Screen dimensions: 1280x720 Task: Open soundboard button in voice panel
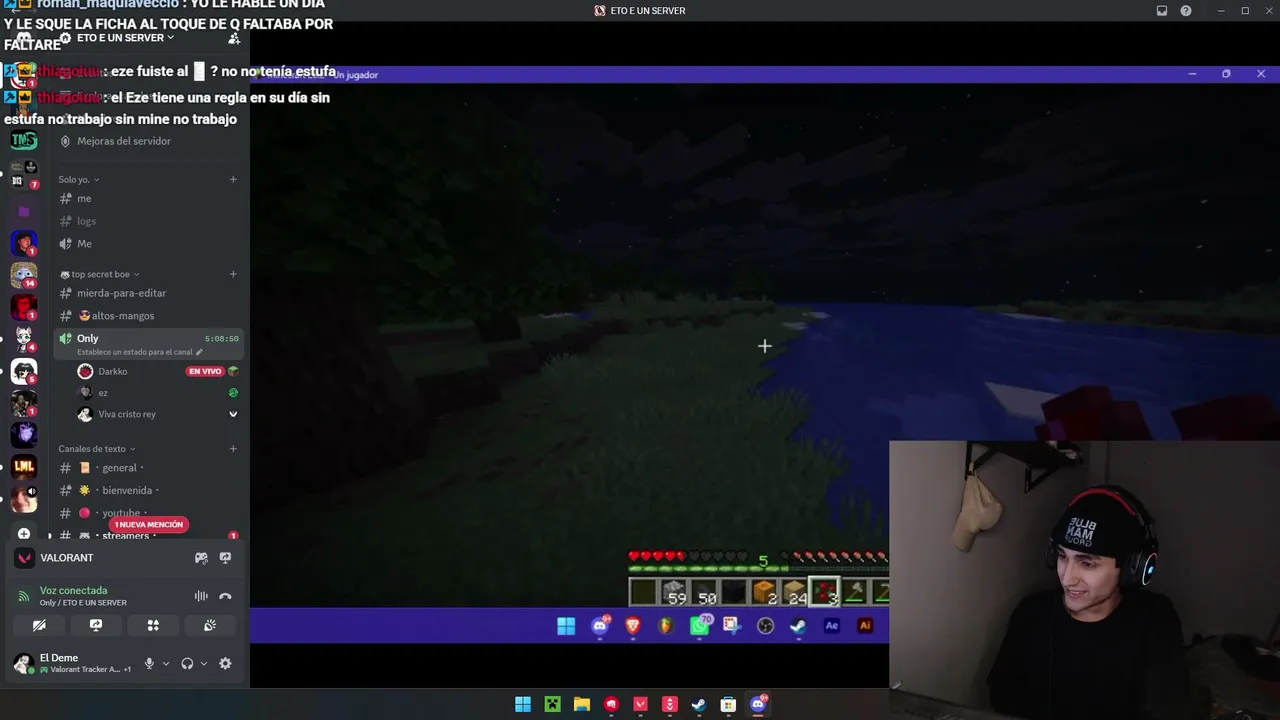[210, 625]
